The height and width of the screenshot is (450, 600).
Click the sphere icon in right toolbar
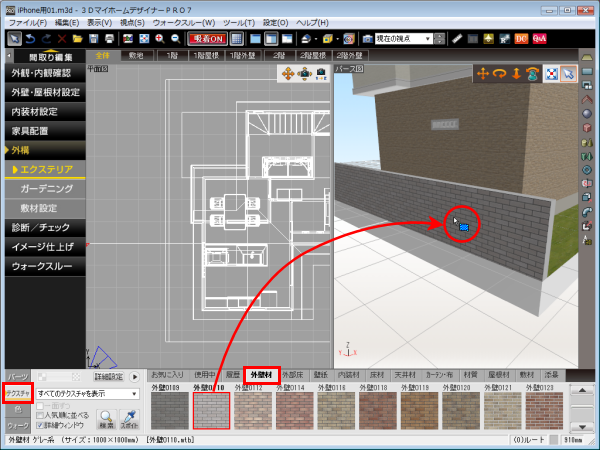pyautogui.click(x=587, y=113)
